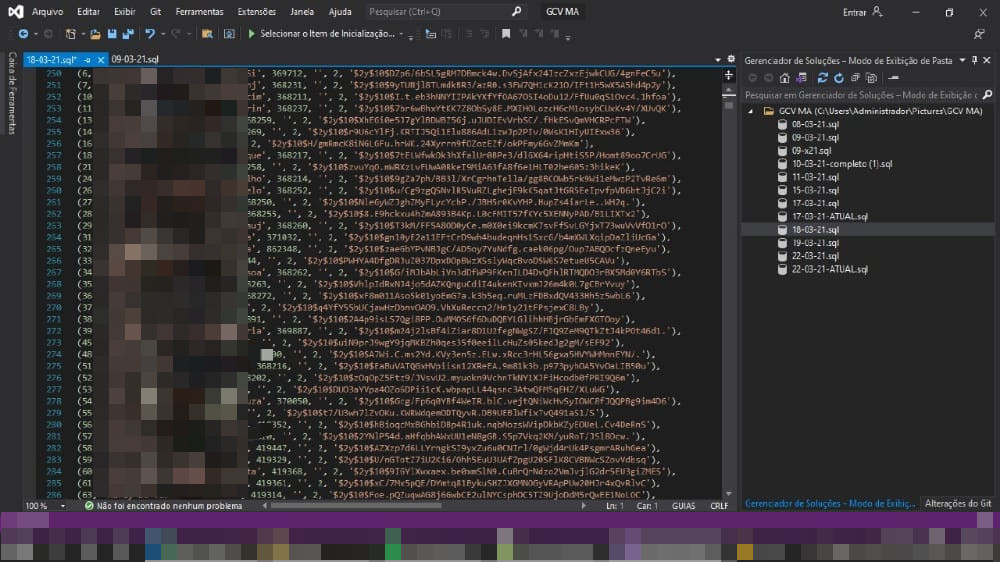Screen dimensions: 1000x562
Task: Click the no problems found status indicator
Action: 163,506
